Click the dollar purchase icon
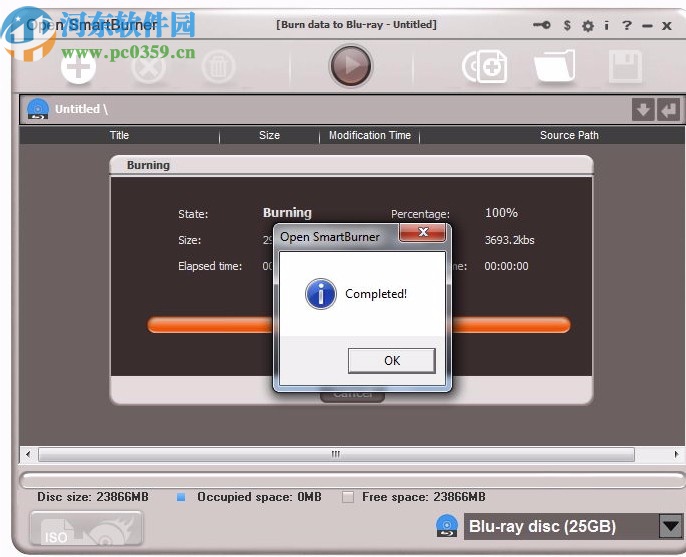686x557 pixels. [x=567, y=25]
